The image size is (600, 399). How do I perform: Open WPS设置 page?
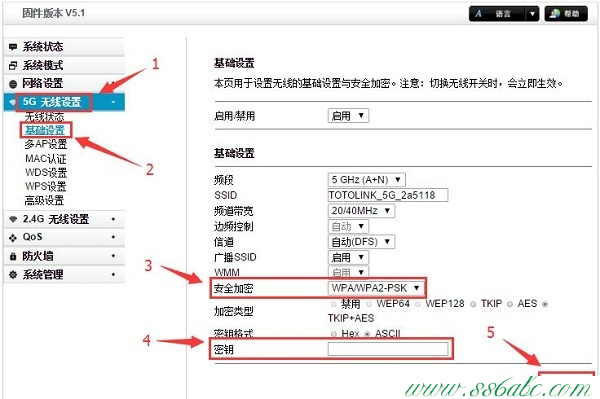(46, 186)
